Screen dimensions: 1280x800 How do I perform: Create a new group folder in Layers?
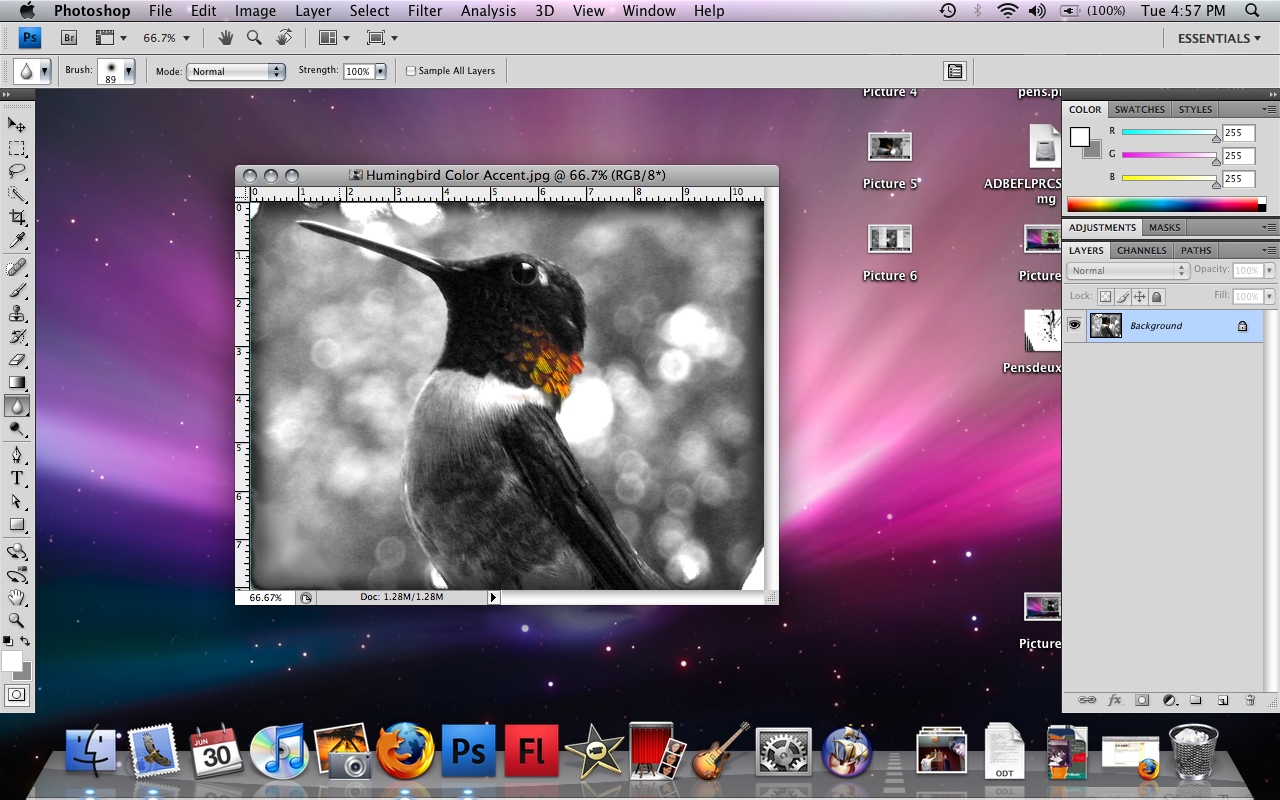[x=1195, y=700]
